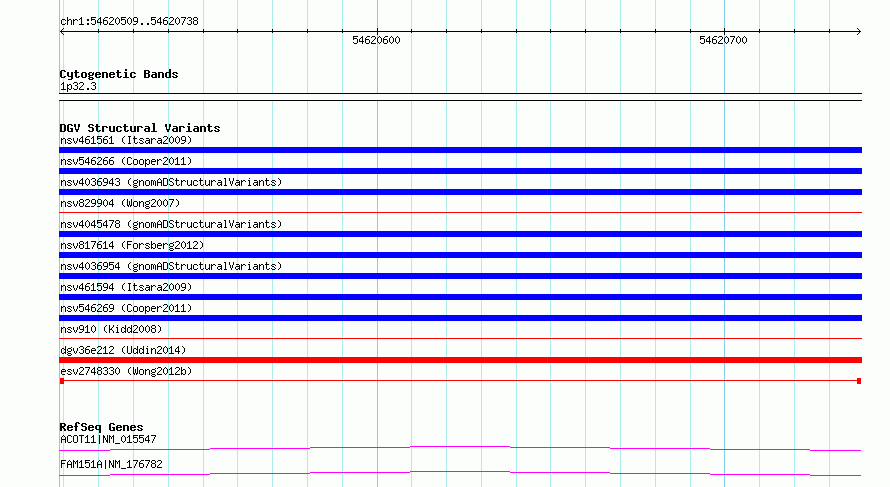
Task: Click the RefSeq Genes track title
Action: [x=101, y=427]
